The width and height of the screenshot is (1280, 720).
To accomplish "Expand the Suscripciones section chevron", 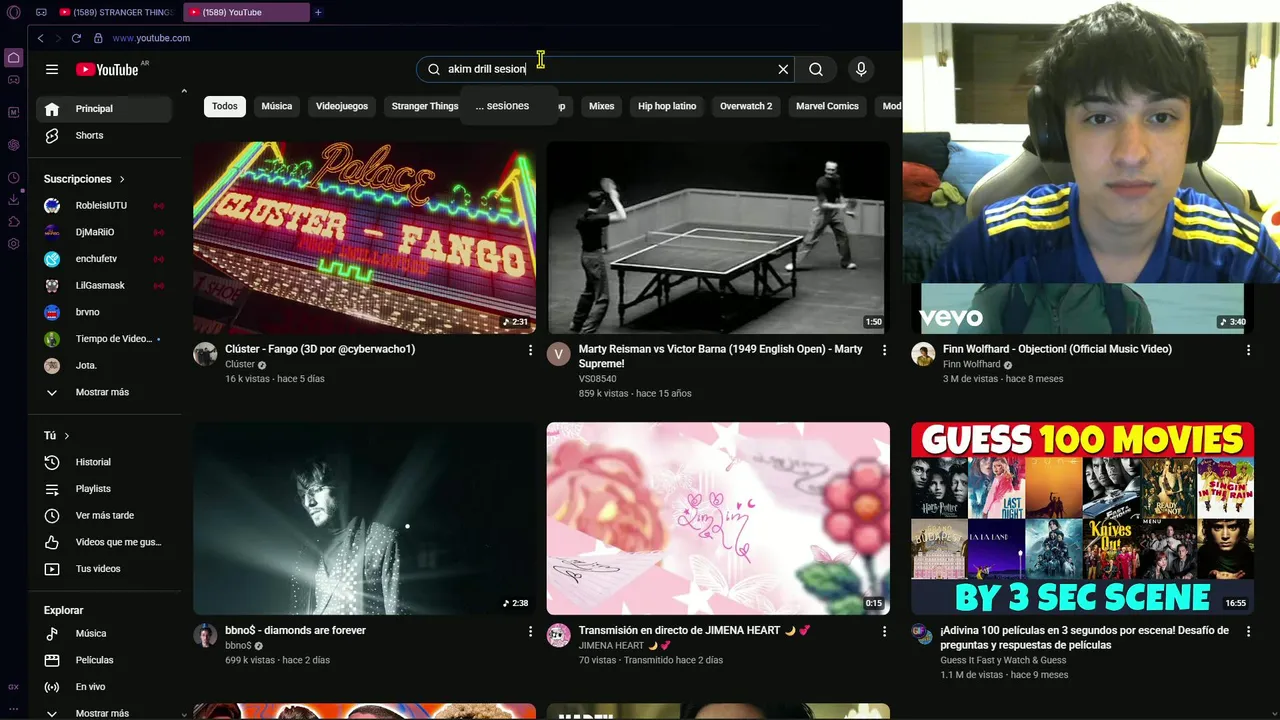I will [122, 179].
